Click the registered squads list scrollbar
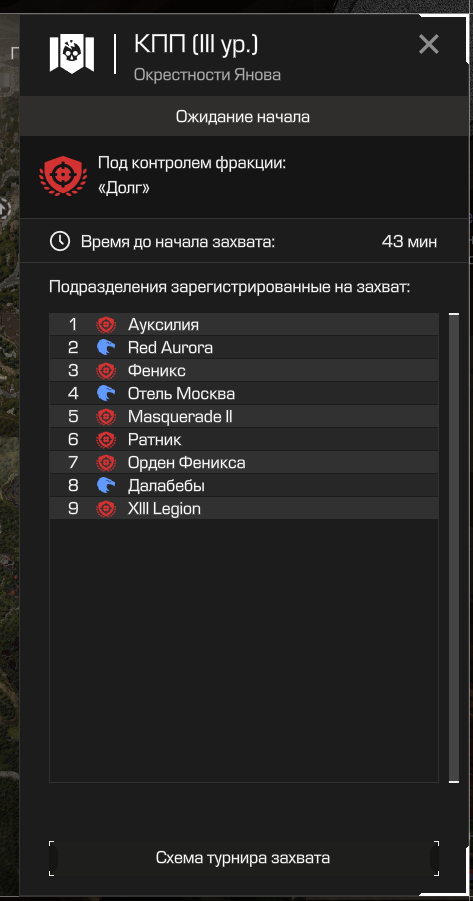Viewport: 473px width, 901px height. coord(454,548)
